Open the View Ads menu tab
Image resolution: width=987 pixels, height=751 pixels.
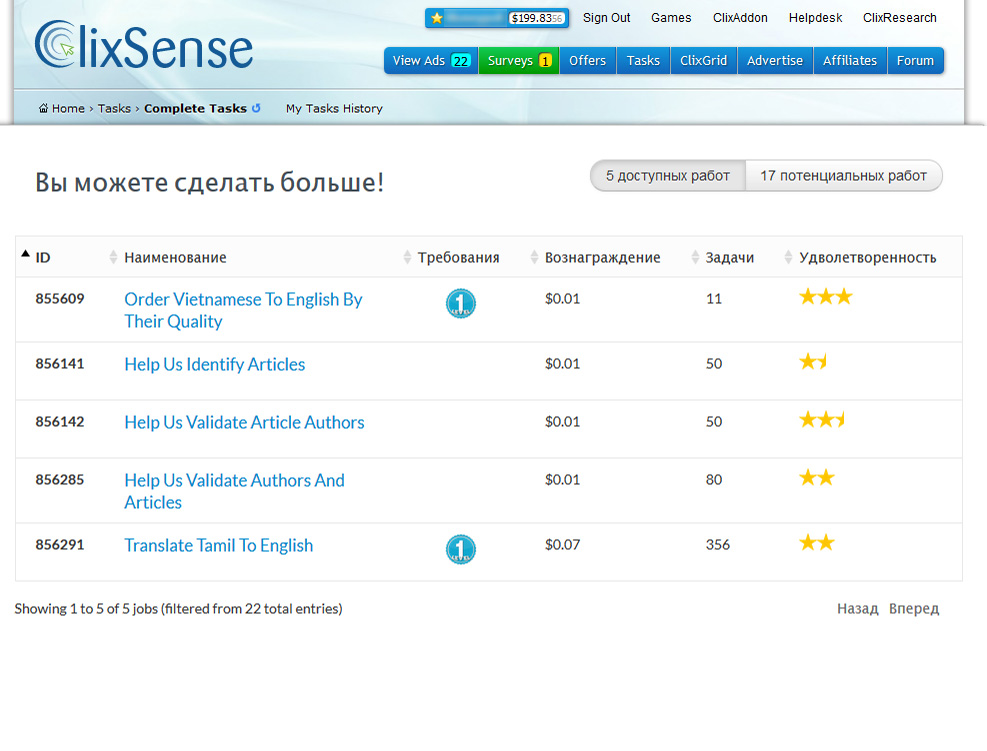431,61
